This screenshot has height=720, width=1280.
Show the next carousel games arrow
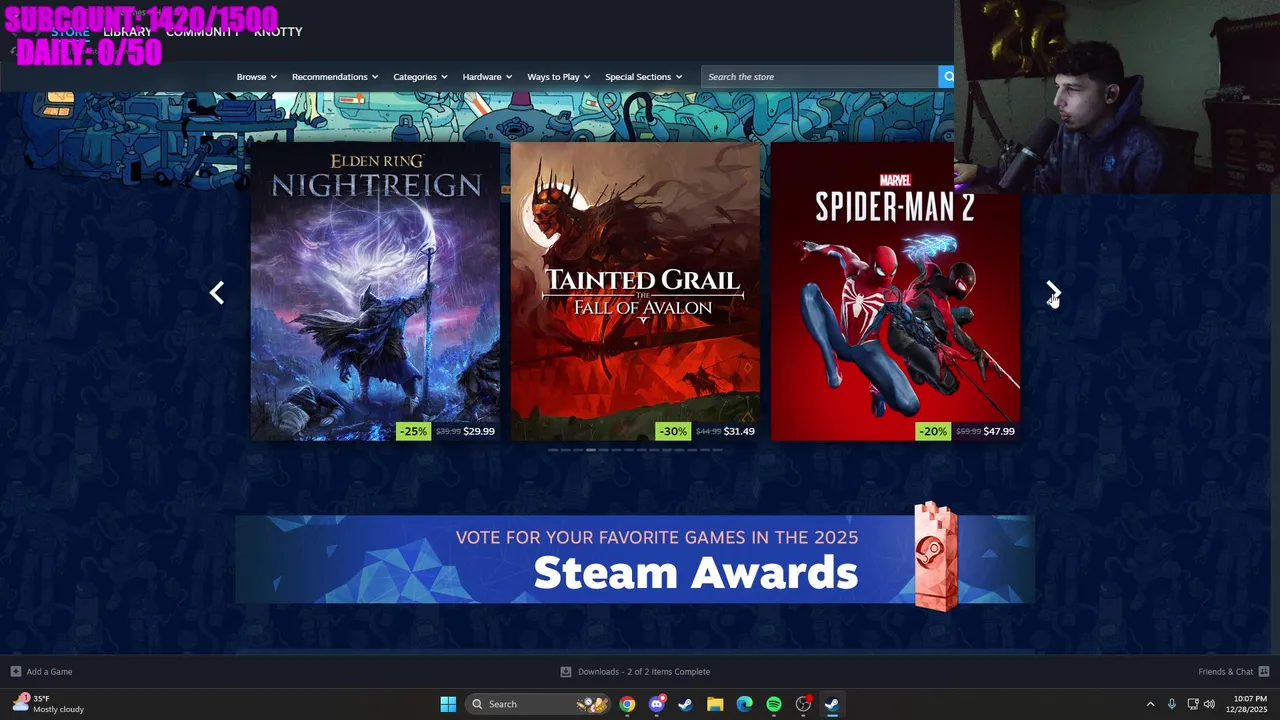click(1053, 292)
